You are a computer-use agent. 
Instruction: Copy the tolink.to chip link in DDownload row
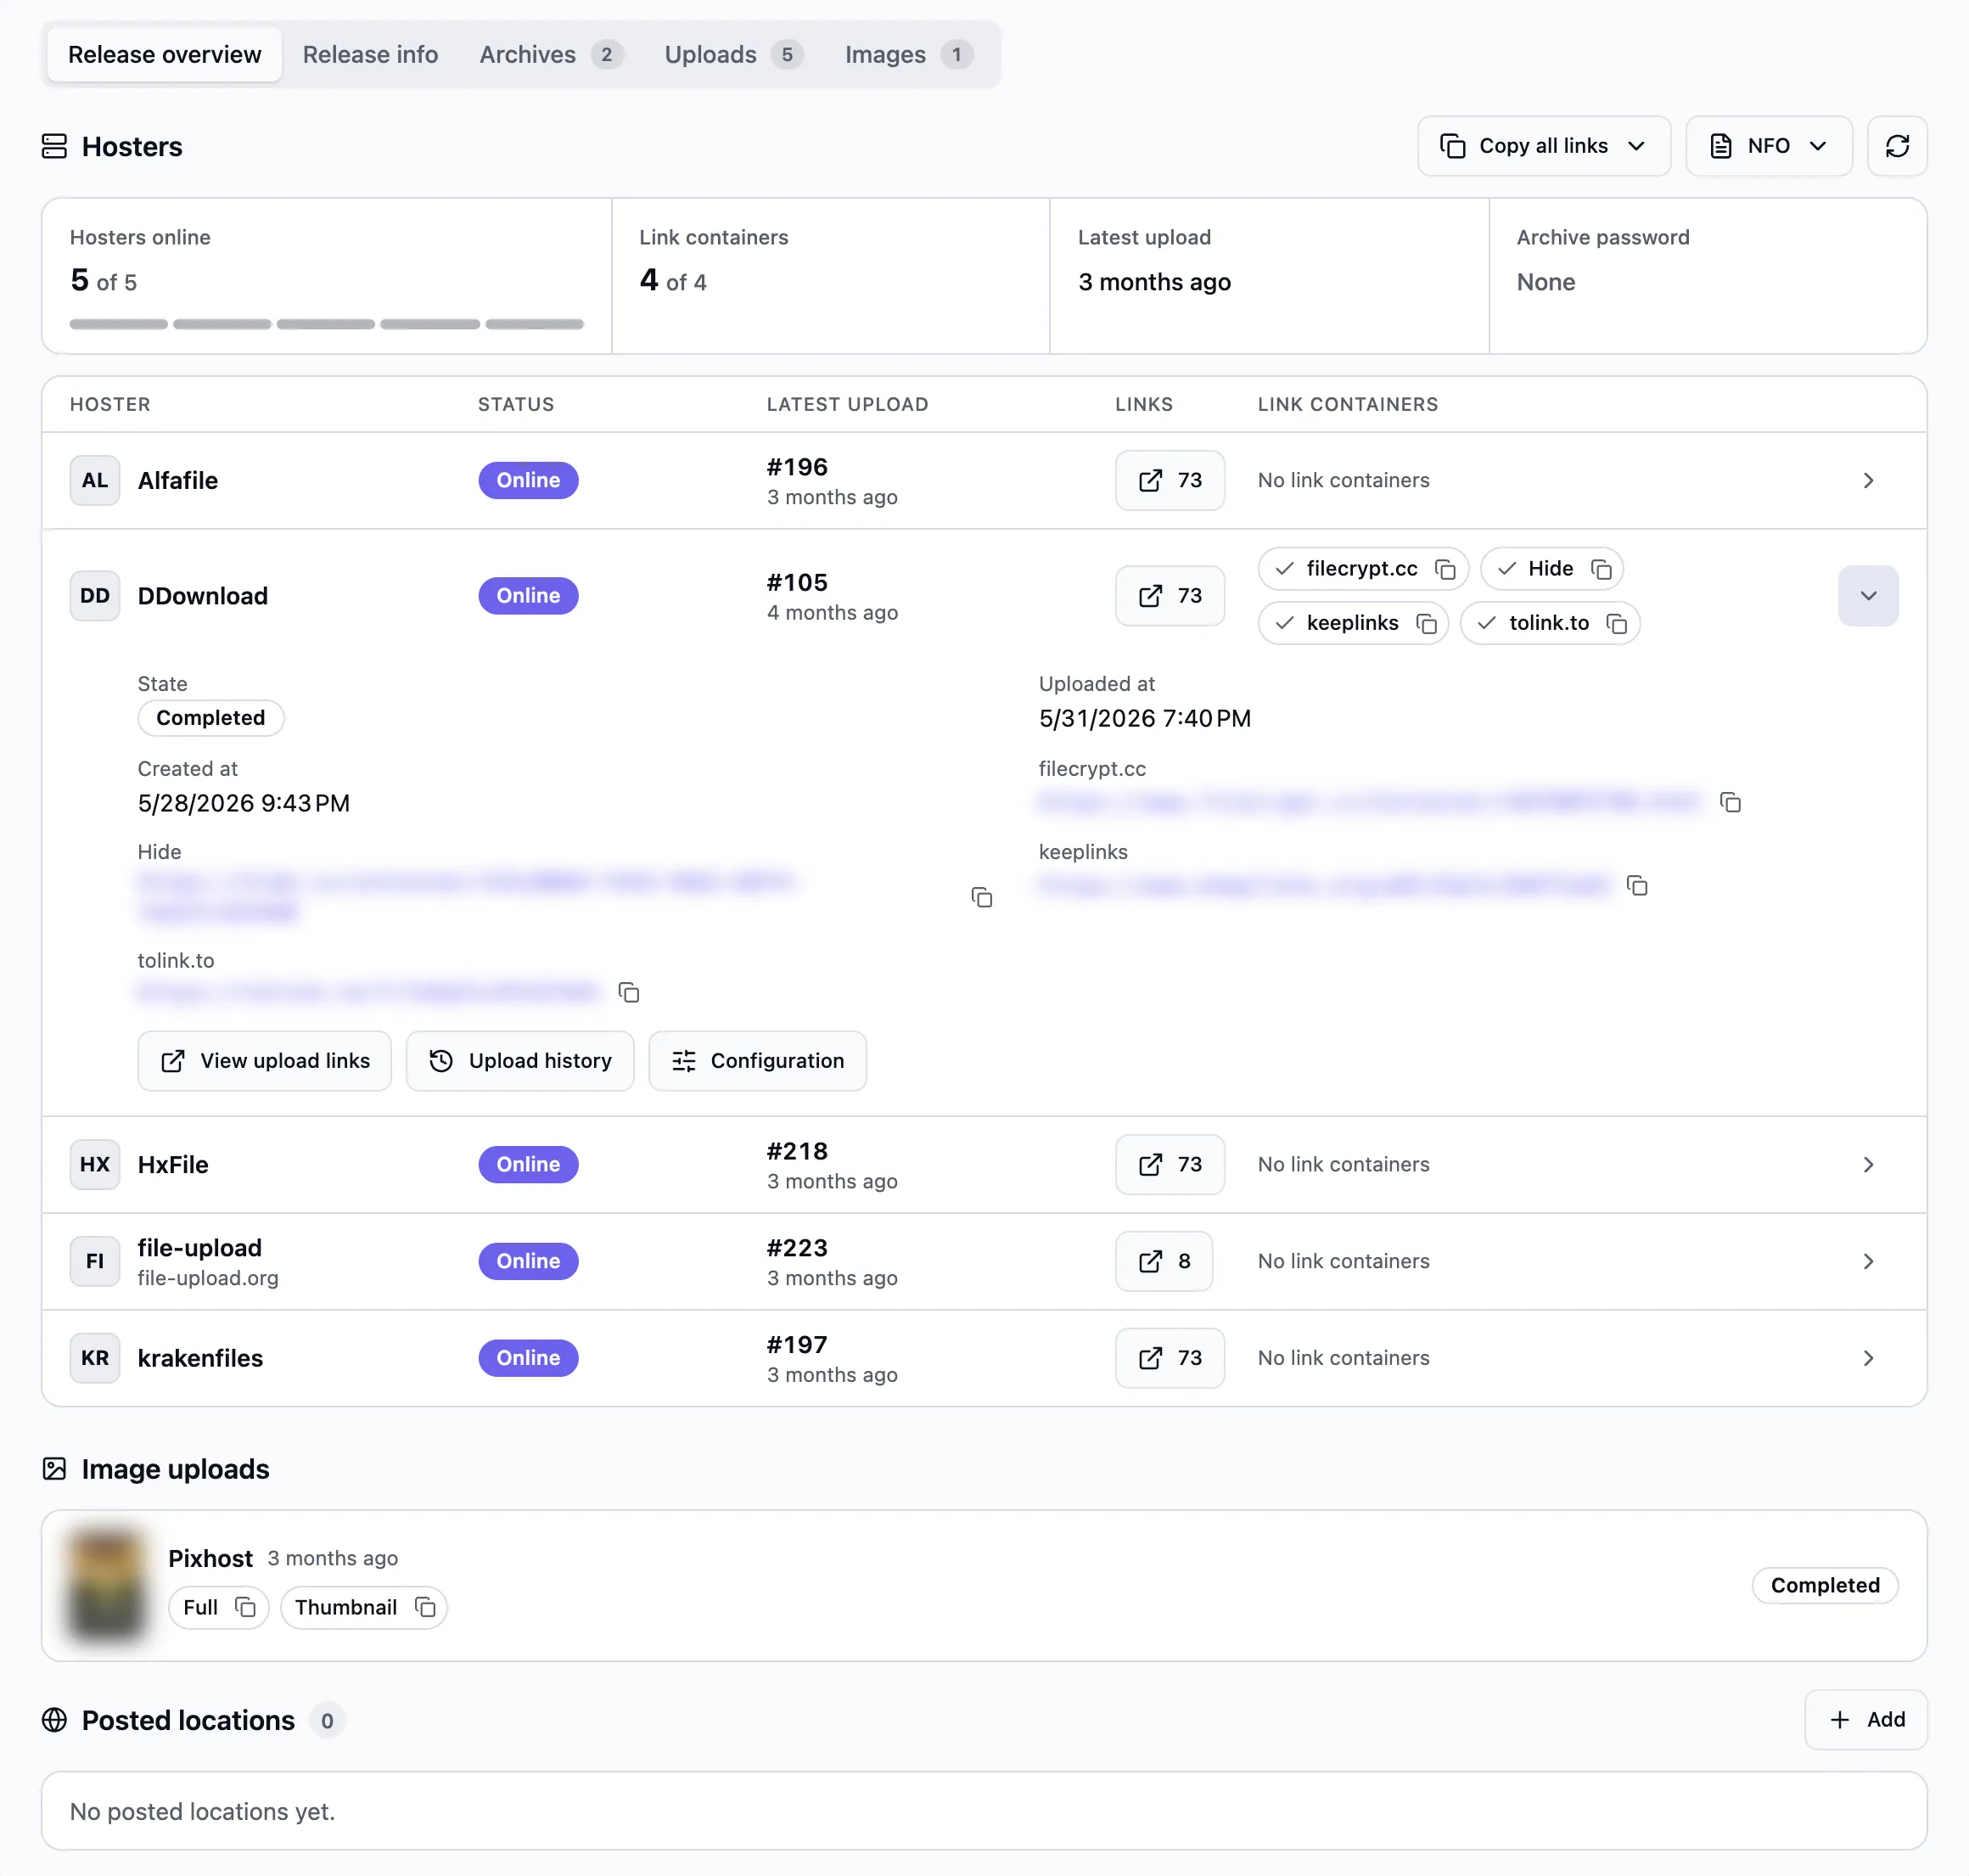click(1616, 623)
